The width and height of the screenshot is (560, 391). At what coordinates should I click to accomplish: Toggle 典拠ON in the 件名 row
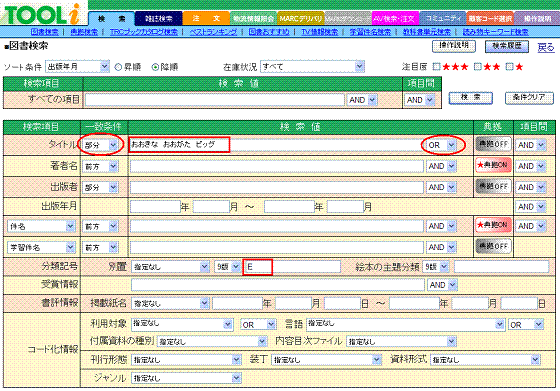click(x=493, y=225)
